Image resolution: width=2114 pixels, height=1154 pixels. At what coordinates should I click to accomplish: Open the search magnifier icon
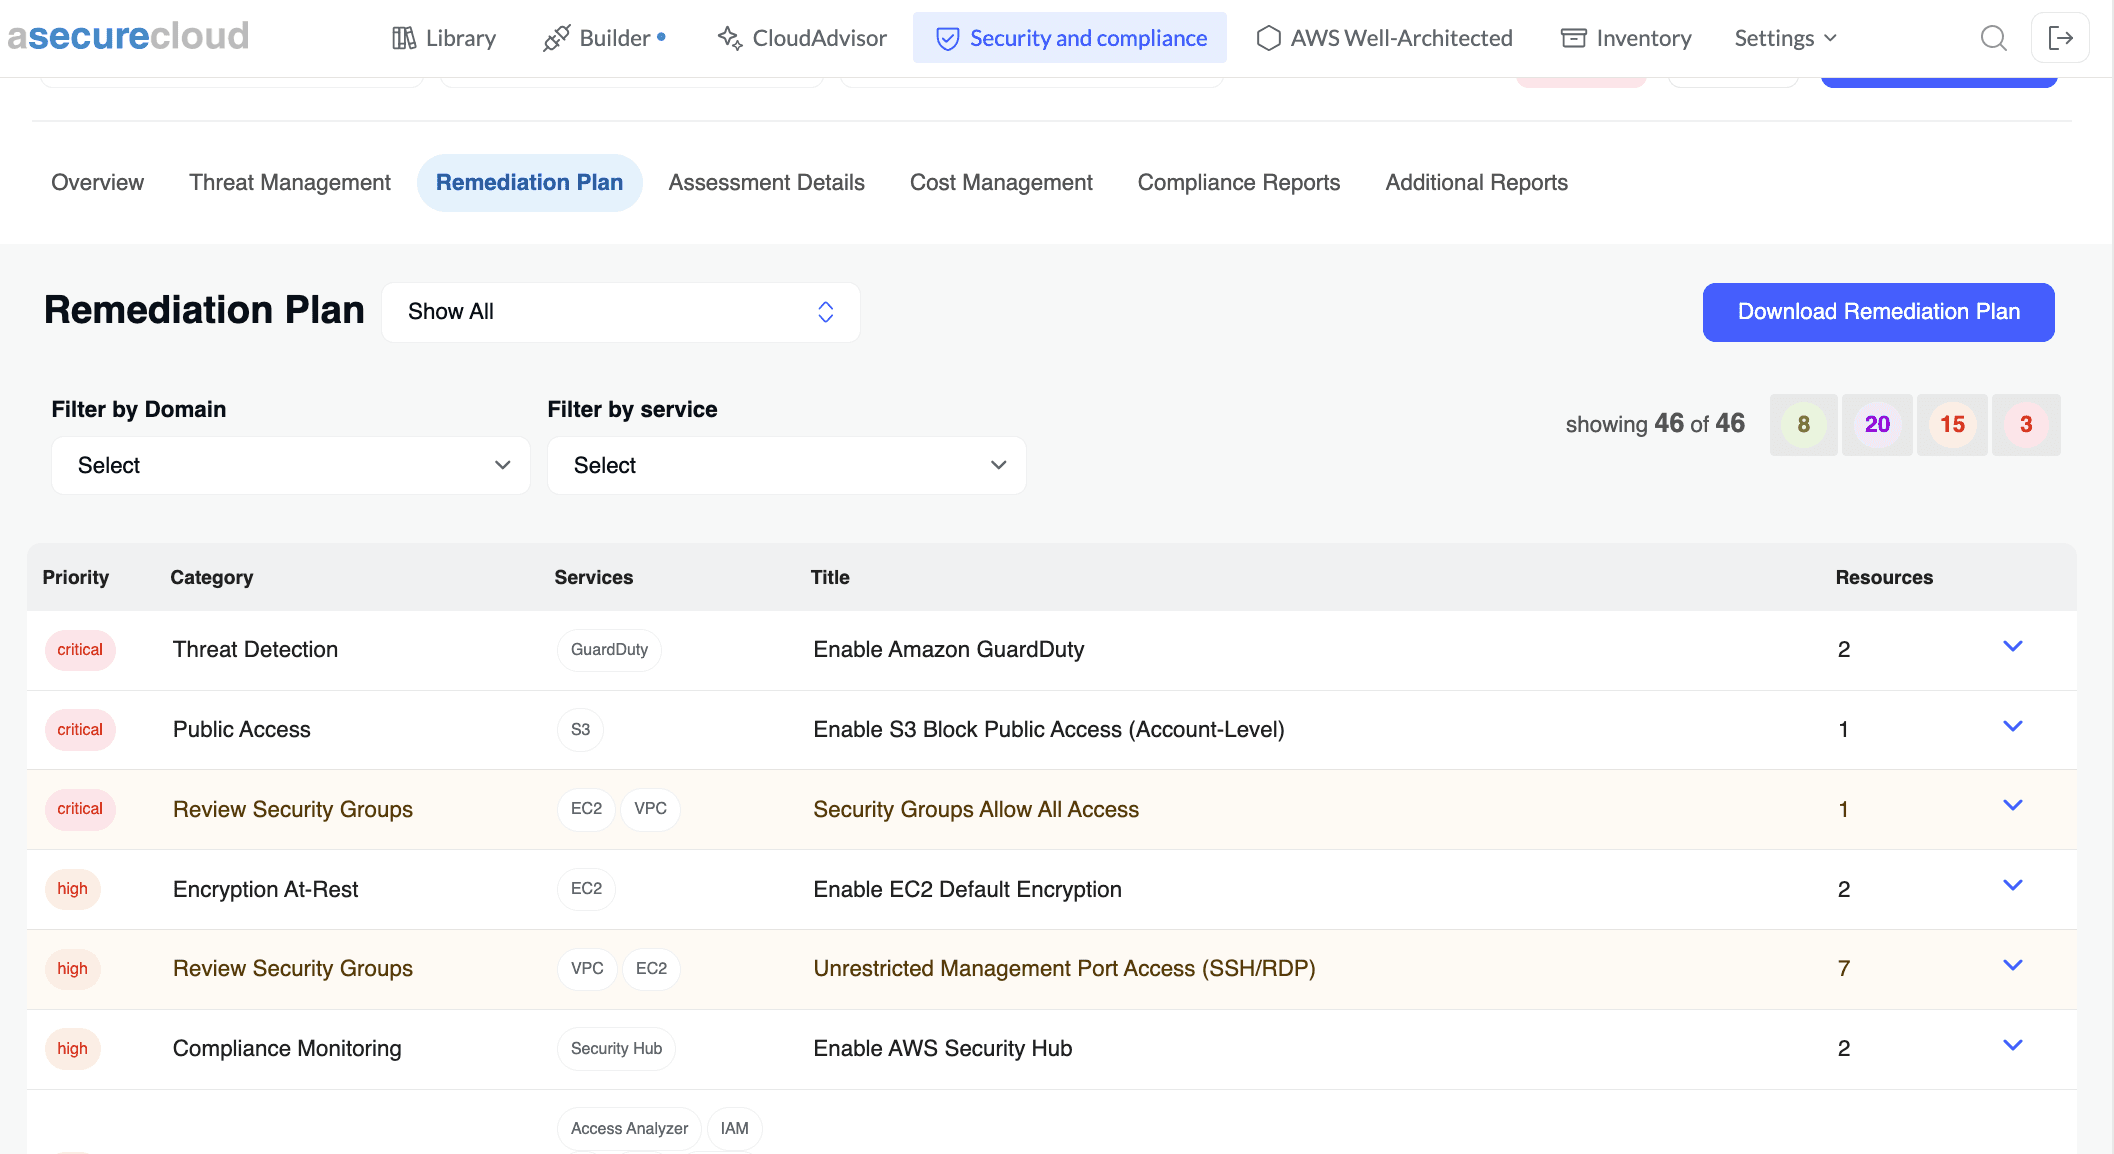click(1993, 38)
